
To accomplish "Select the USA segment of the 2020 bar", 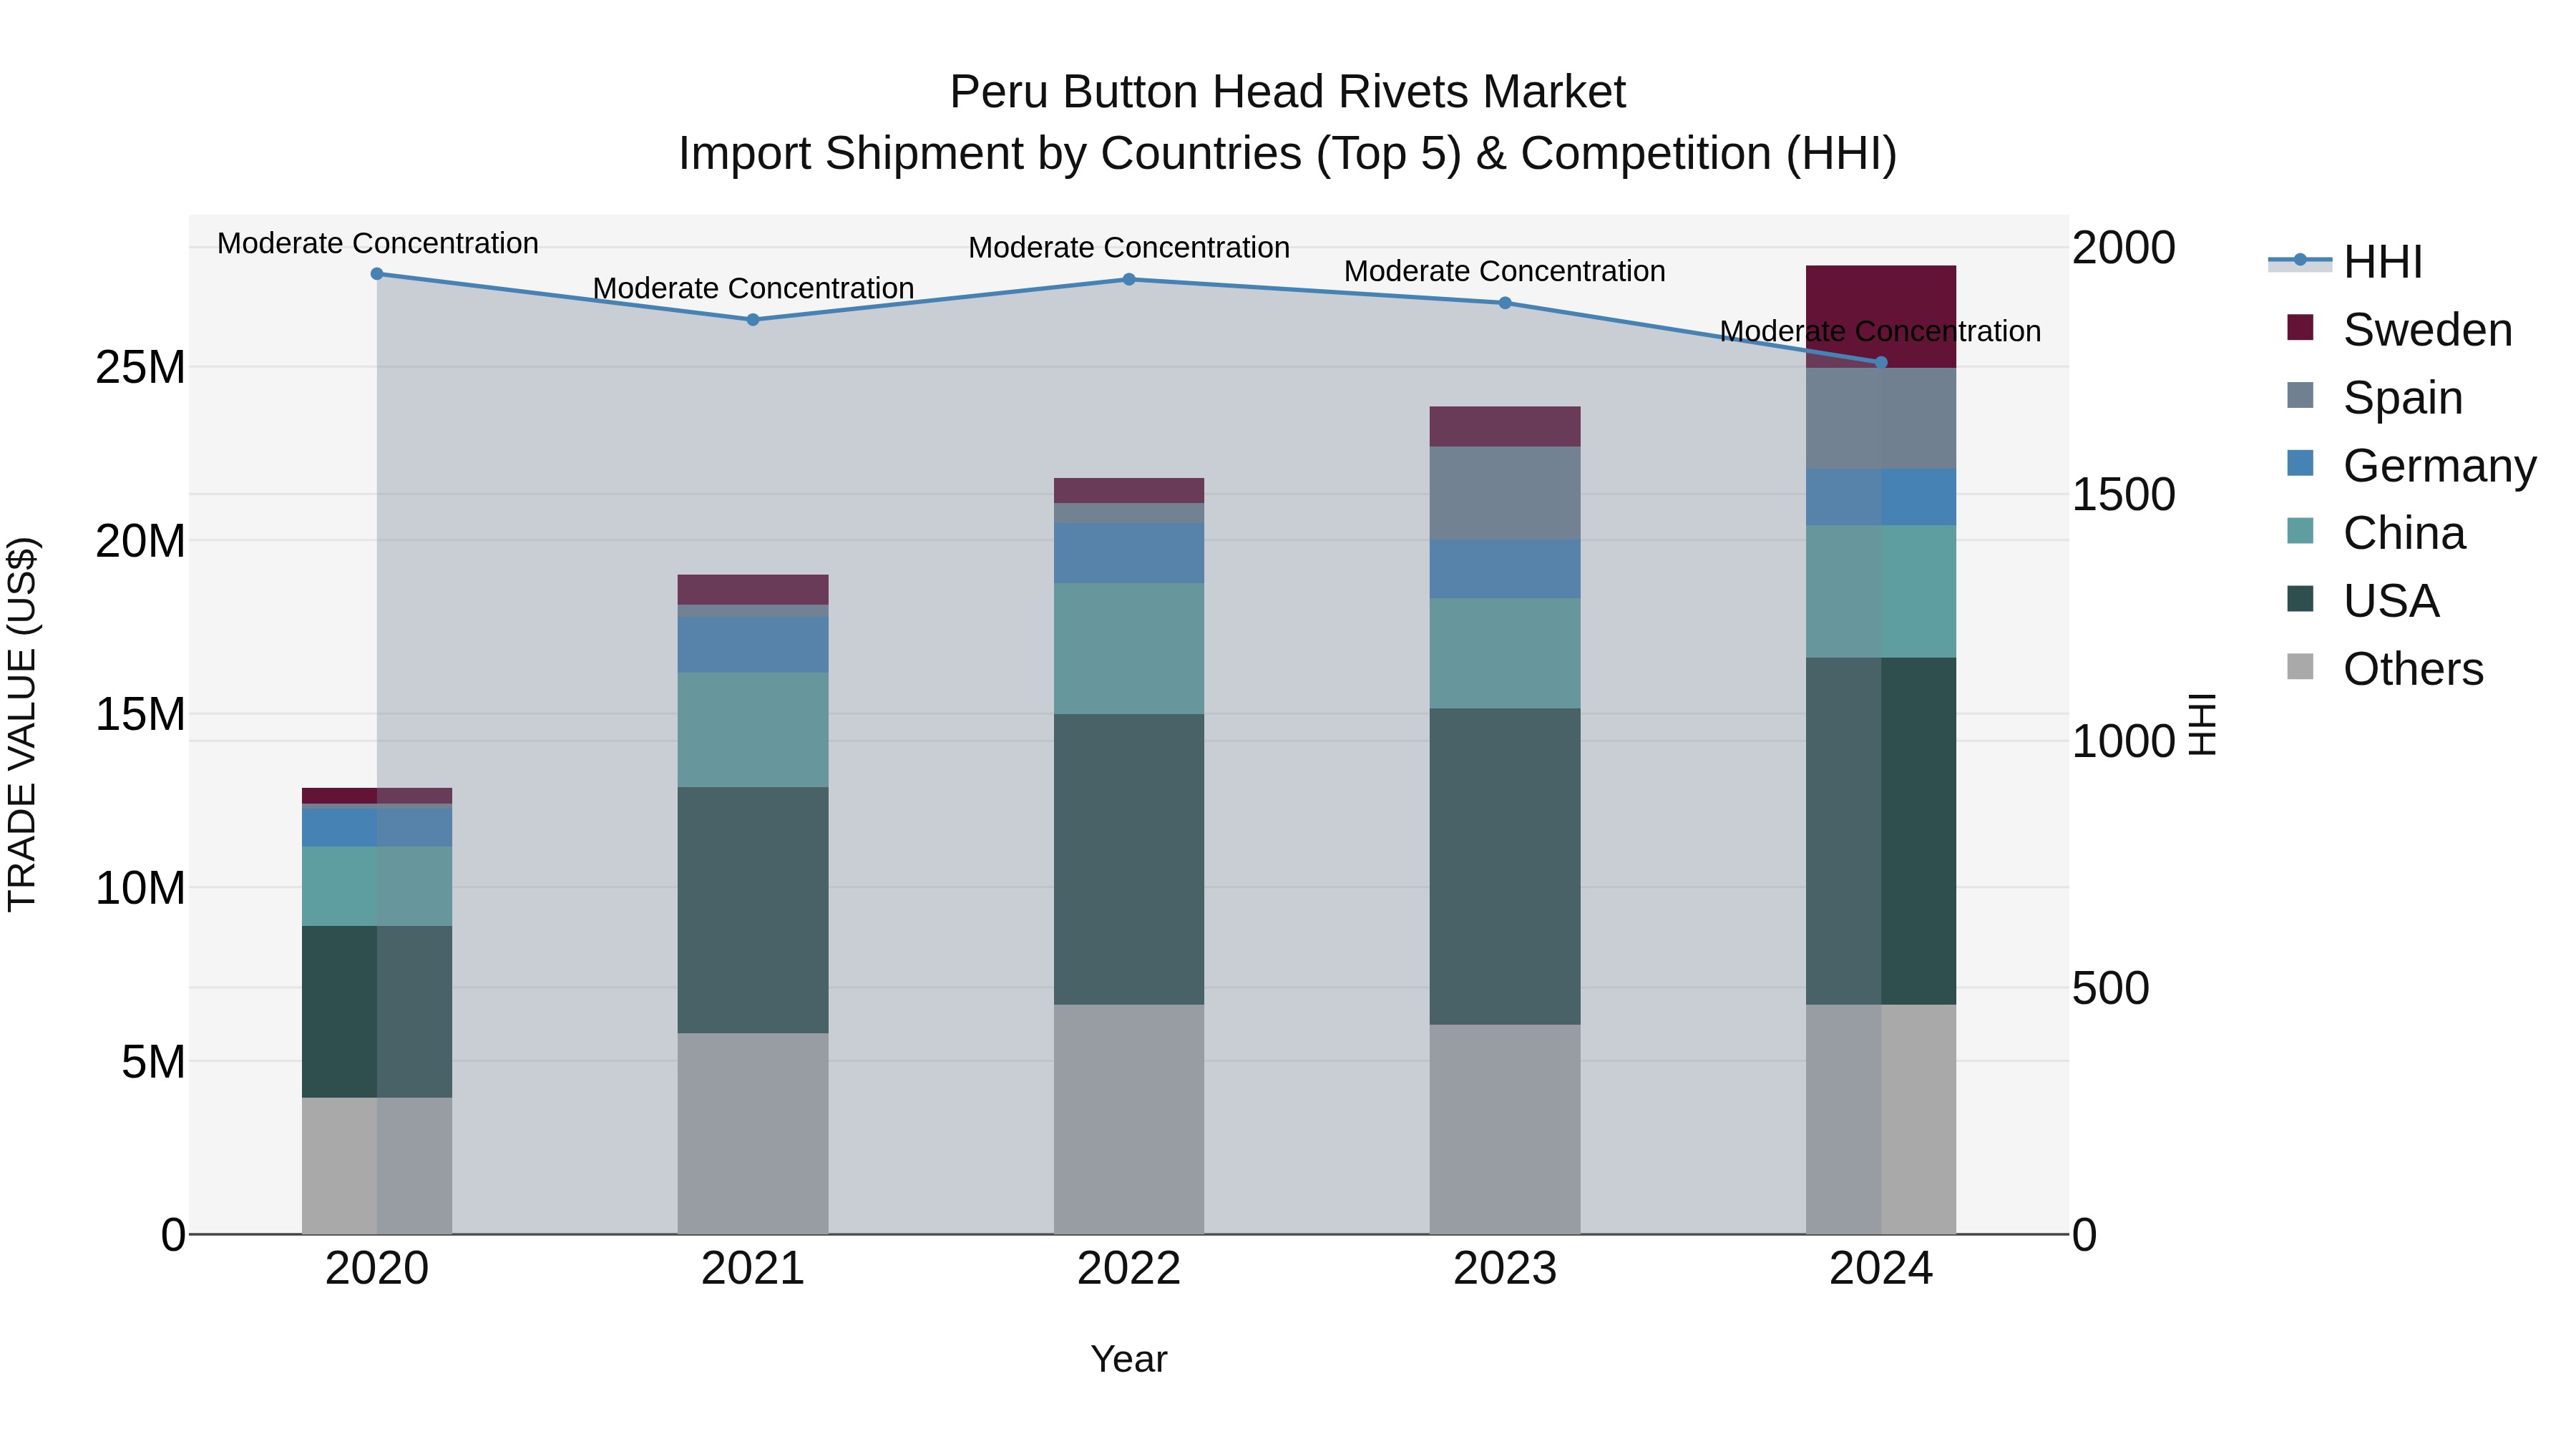I will pyautogui.click(x=377, y=1012).
